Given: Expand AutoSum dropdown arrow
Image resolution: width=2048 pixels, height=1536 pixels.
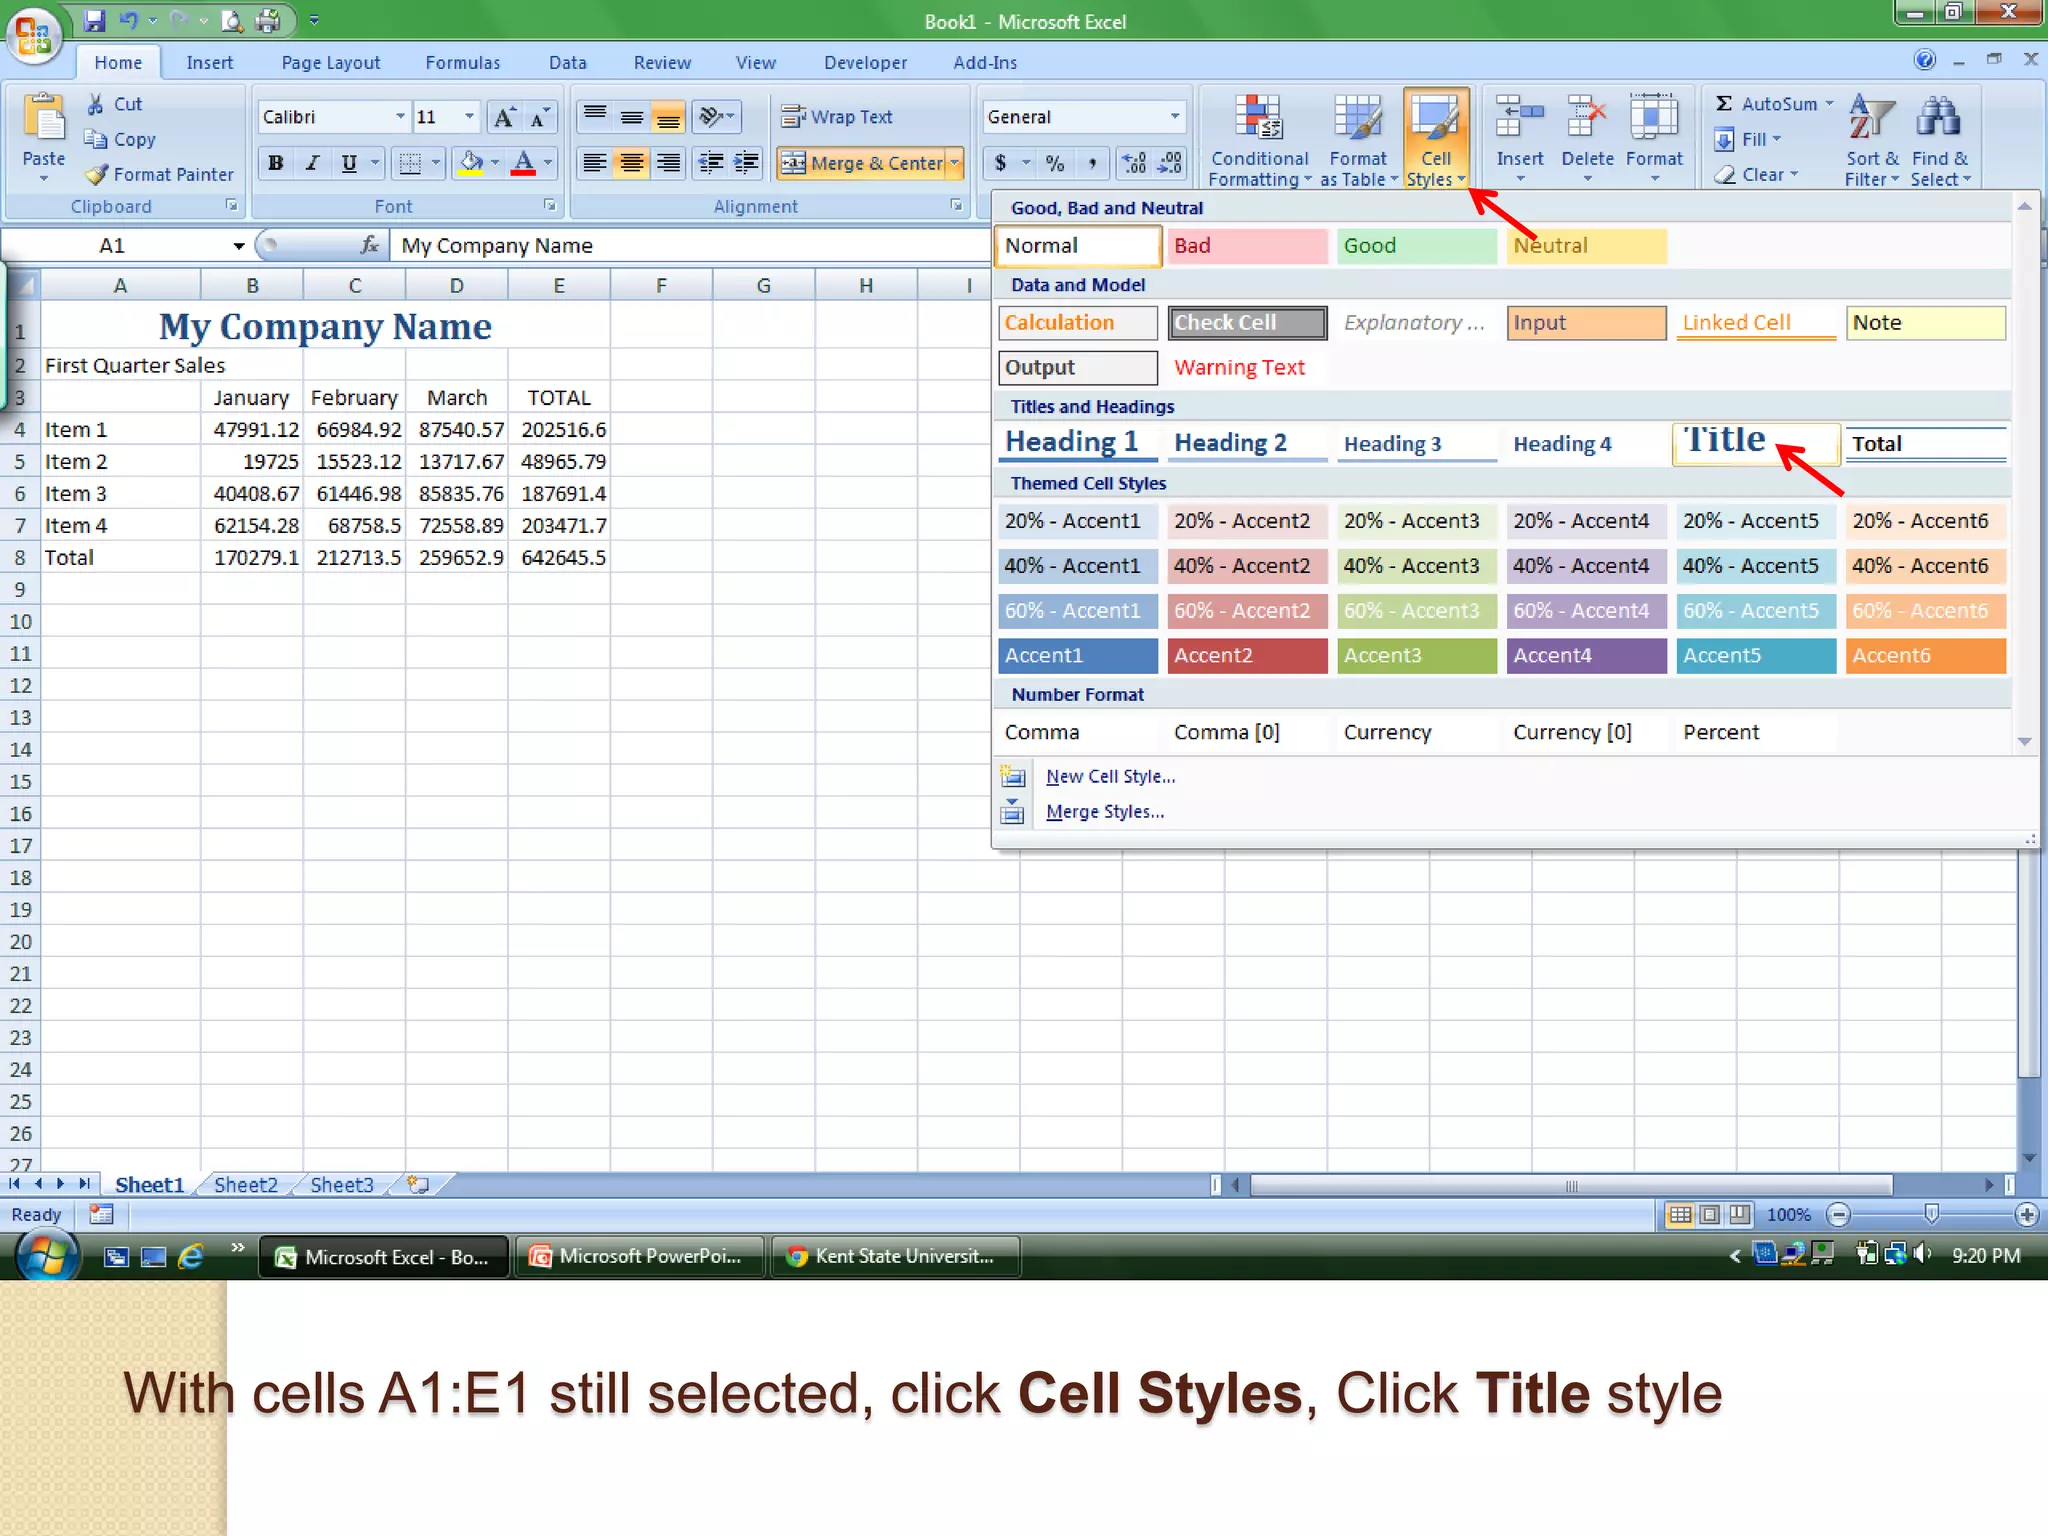Looking at the screenshot, I should tap(1829, 104).
